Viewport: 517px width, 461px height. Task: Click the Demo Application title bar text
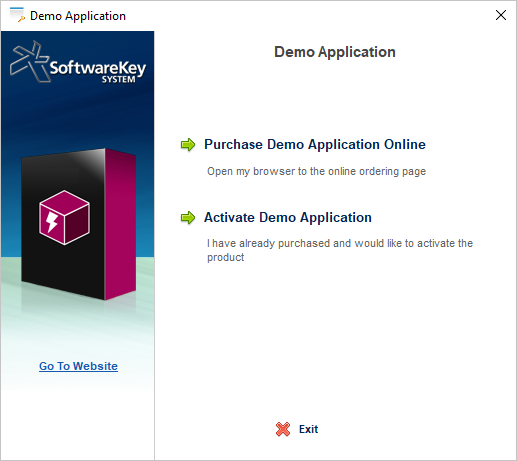tap(78, 16)
